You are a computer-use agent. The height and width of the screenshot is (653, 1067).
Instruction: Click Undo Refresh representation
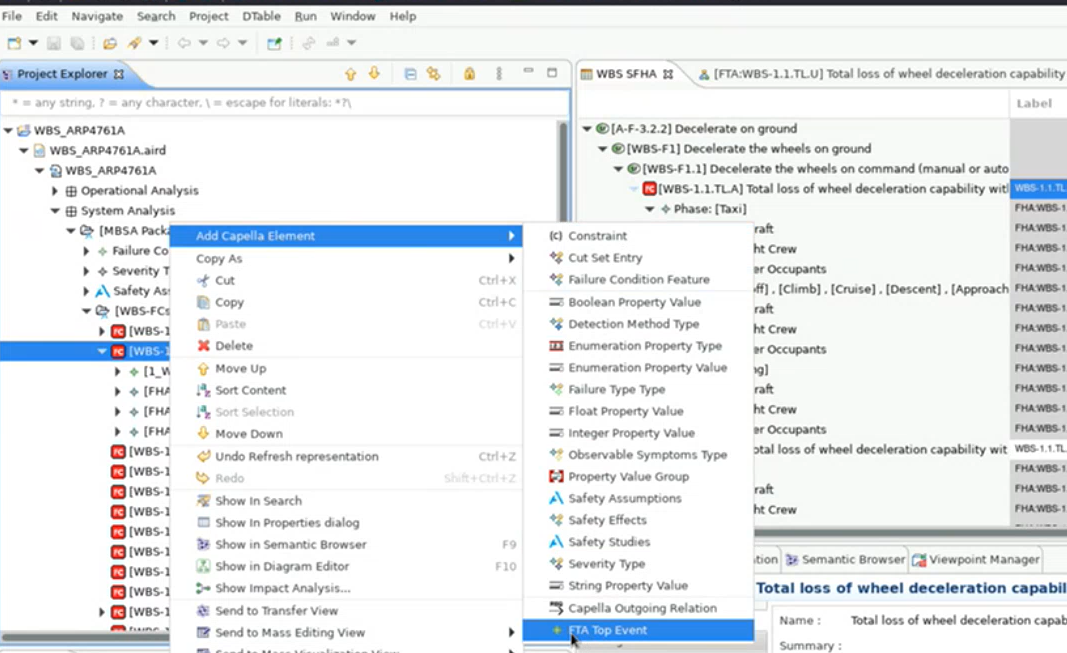tap(346, 456)
